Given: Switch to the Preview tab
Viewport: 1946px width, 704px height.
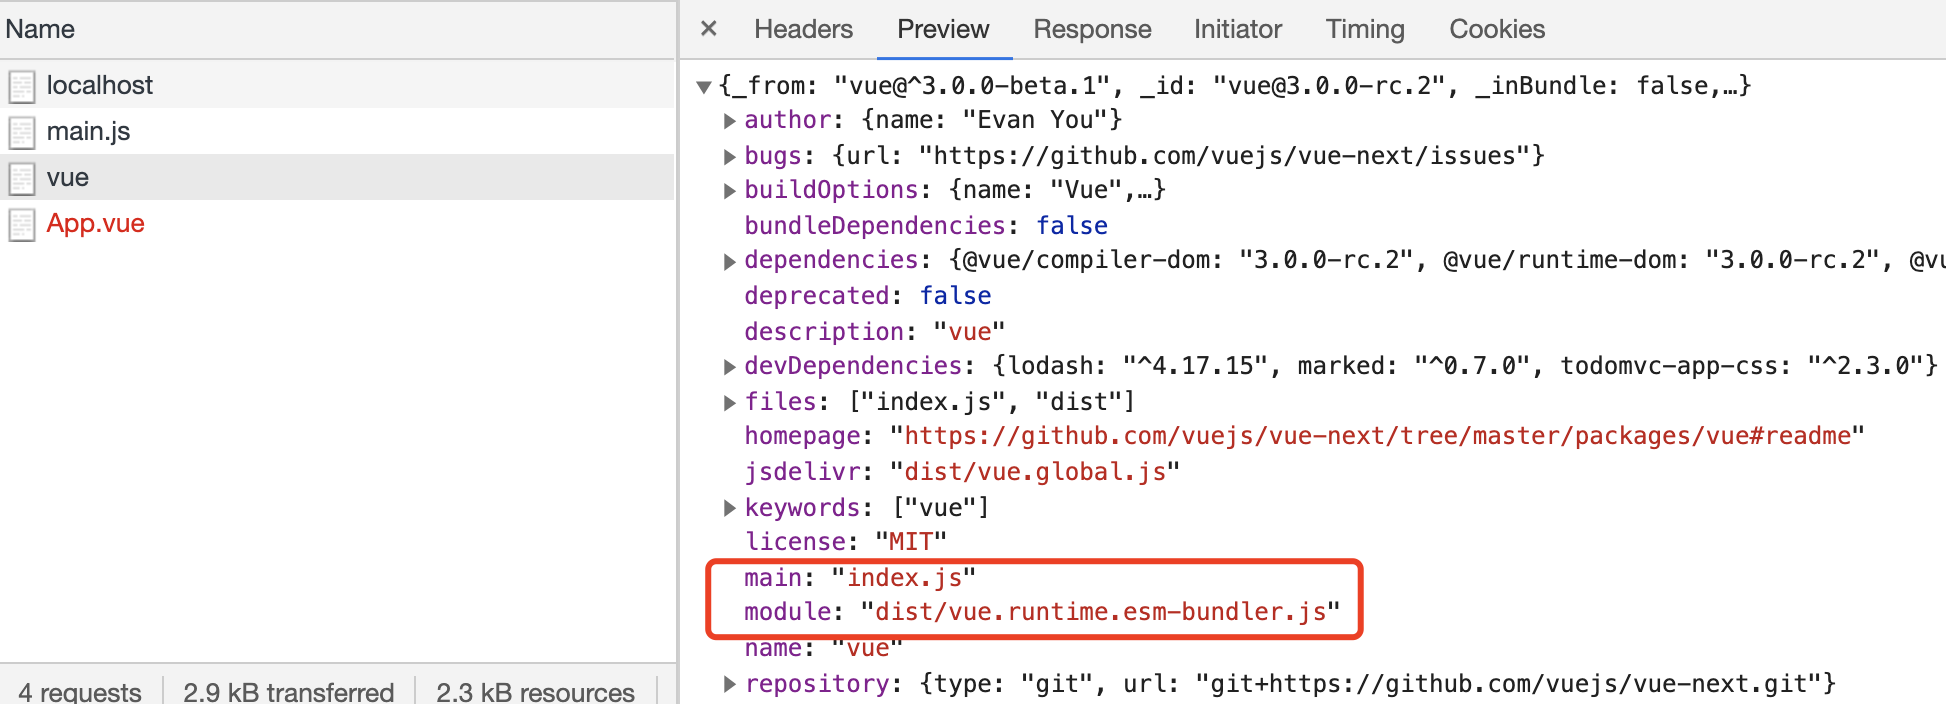Looking at the screenshot, I should coord(943,29).
